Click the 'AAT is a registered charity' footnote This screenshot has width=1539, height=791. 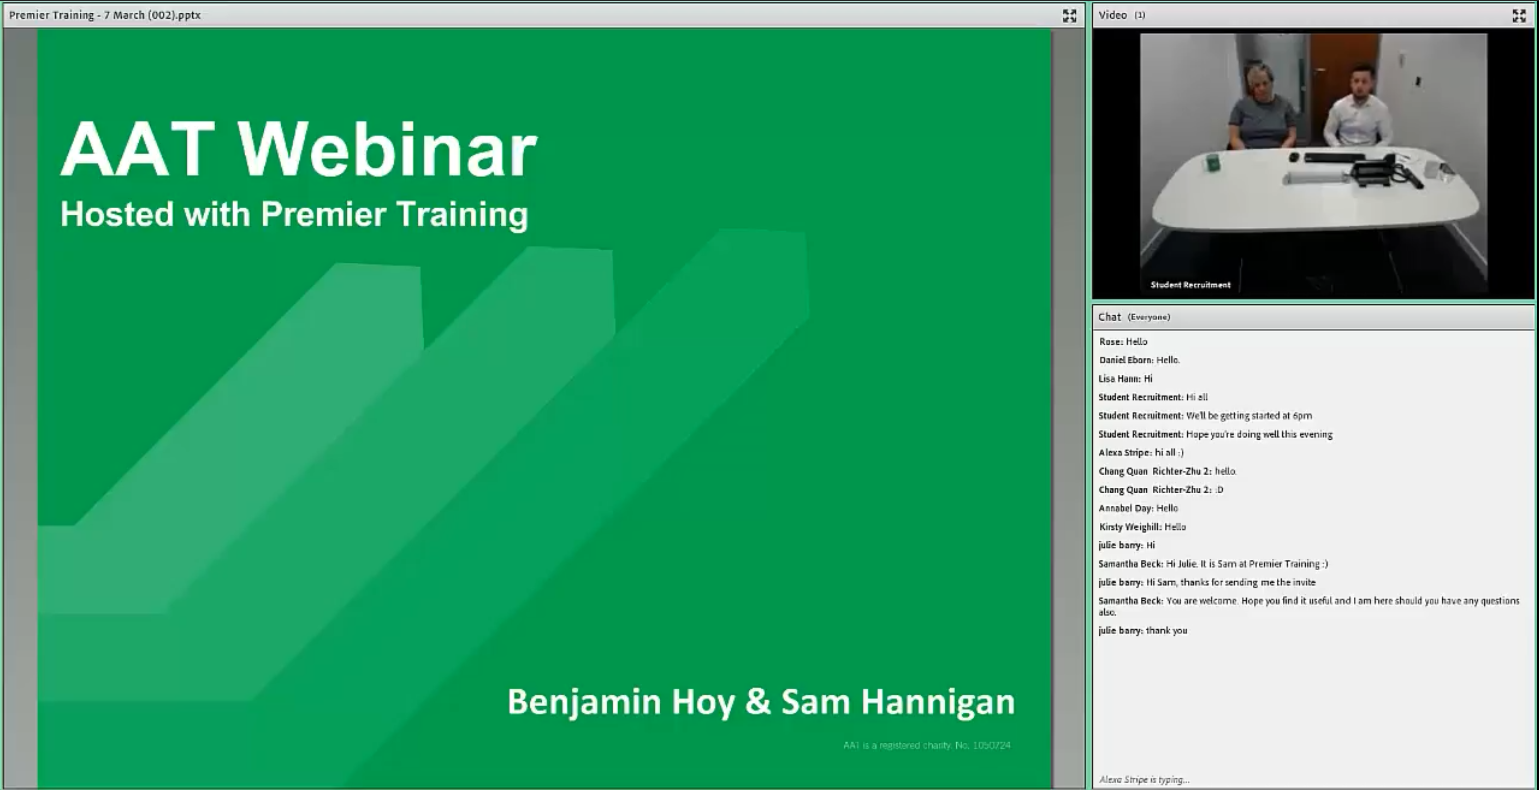[926, 745]
